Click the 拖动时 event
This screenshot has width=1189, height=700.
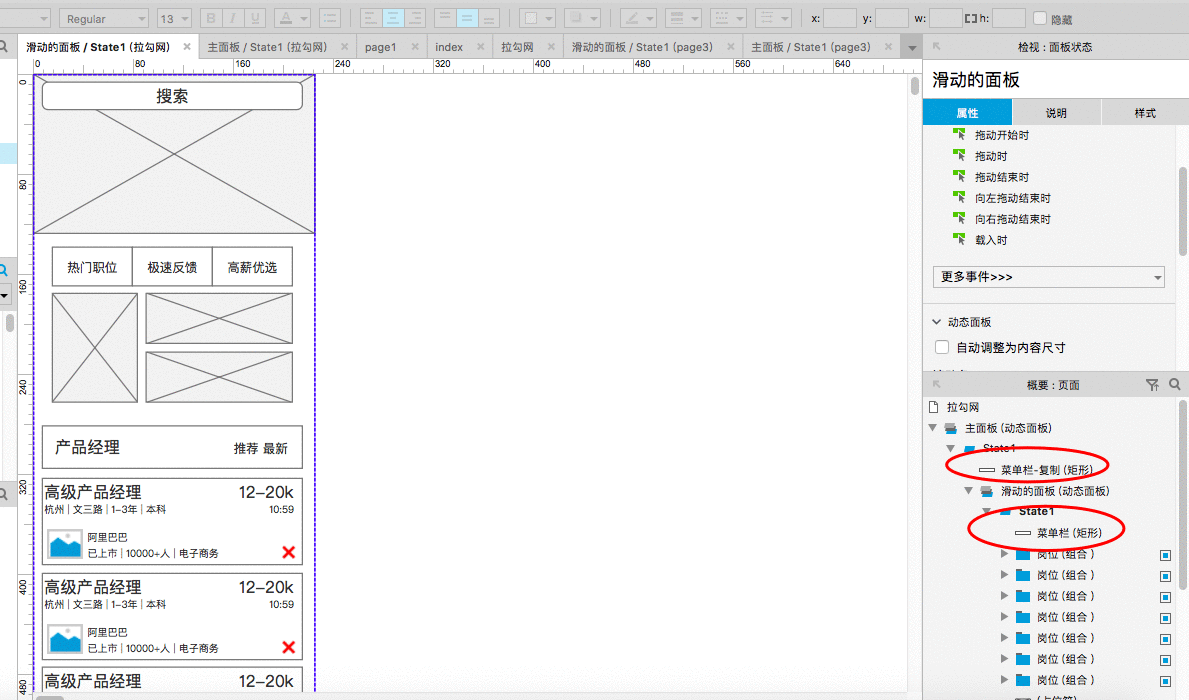pyautogui.click(x=990, y=156)
